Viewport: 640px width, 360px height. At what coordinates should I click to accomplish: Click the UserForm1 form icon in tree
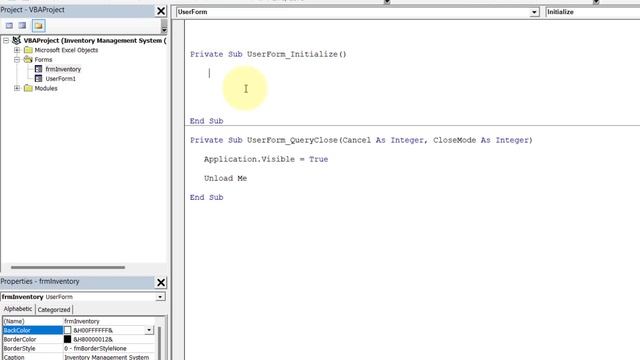point(38,78)
